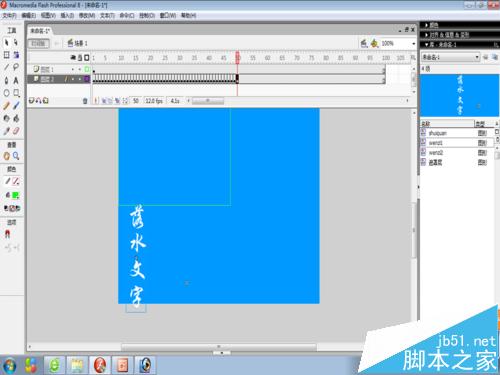Select the Rectangle tool

[16, 93]
